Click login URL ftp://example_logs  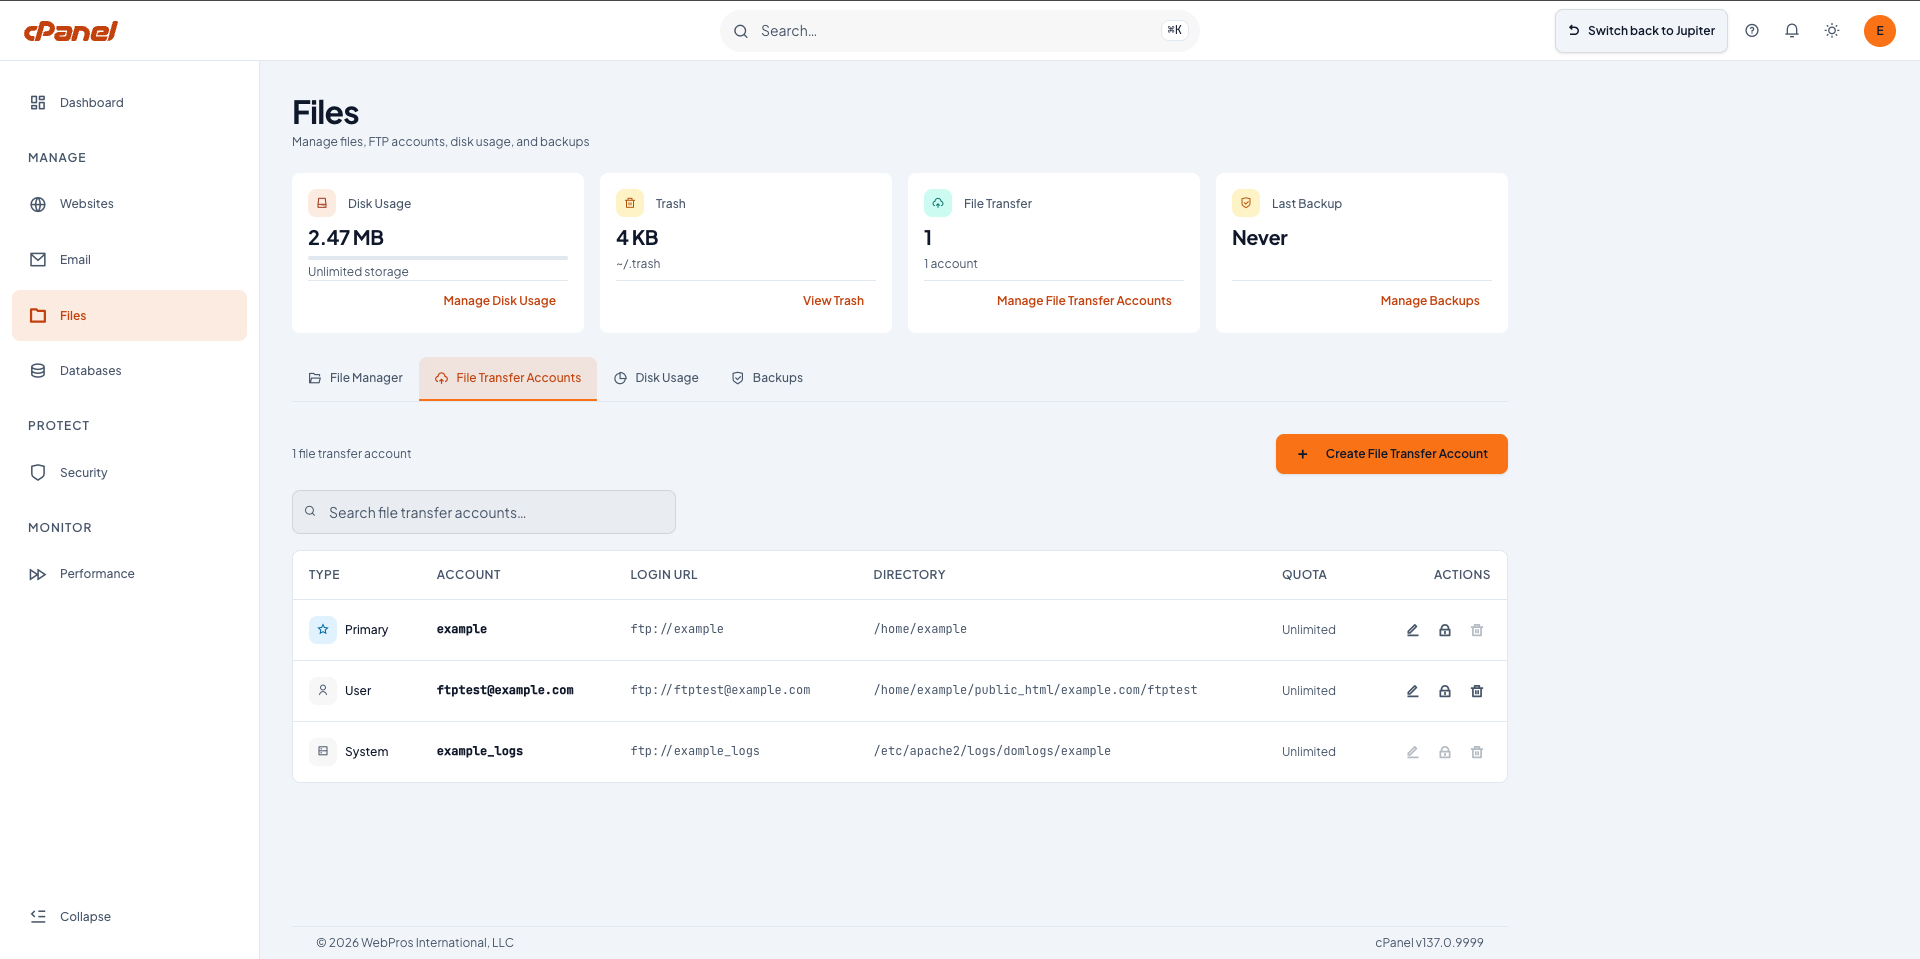(x=695, y=751)
